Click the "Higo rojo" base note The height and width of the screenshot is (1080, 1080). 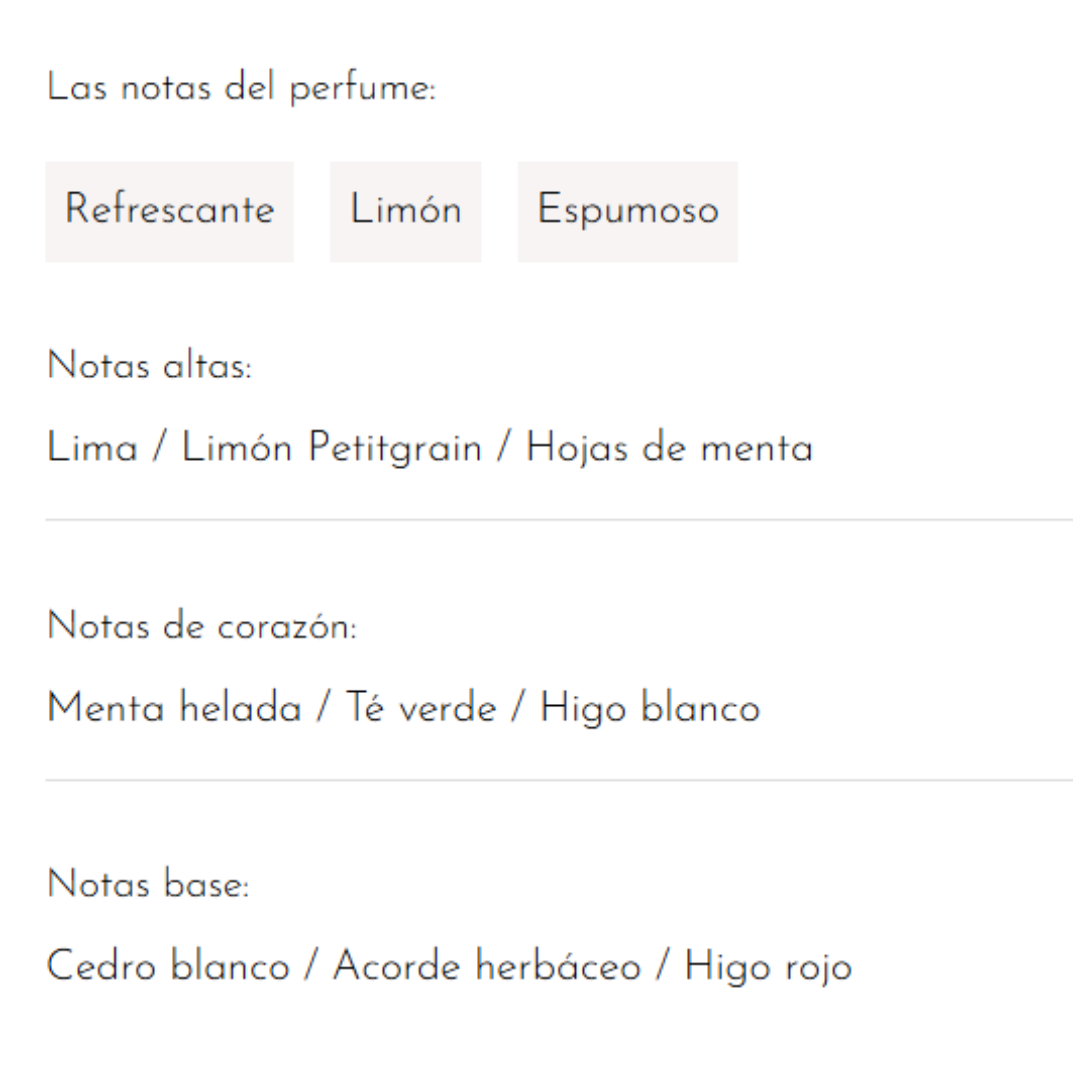pos(768,967)
